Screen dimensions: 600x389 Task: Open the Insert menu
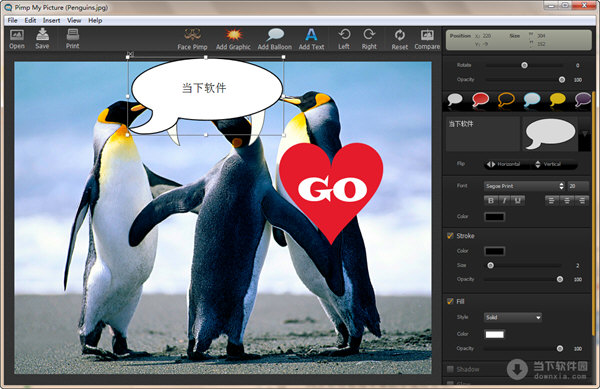(x=51, y=20)
